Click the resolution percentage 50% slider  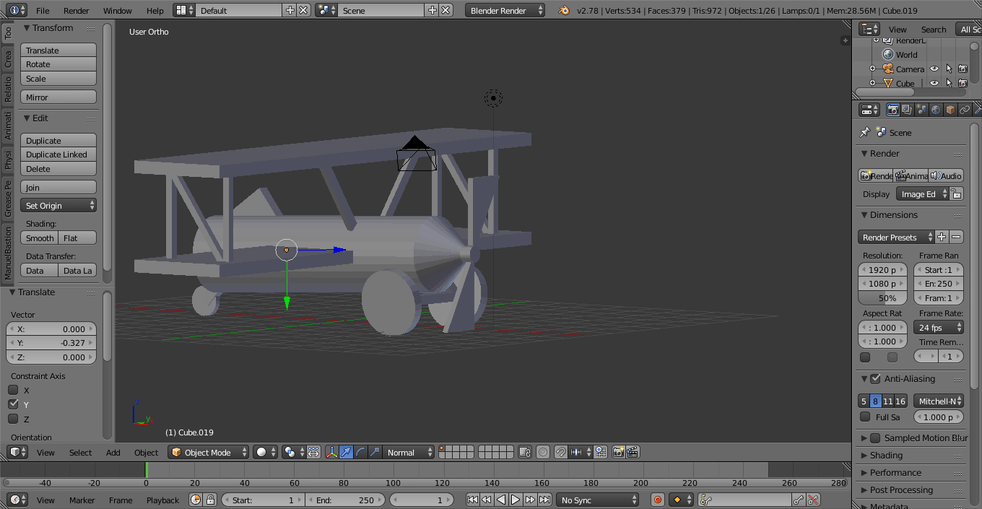click(882, 298)
